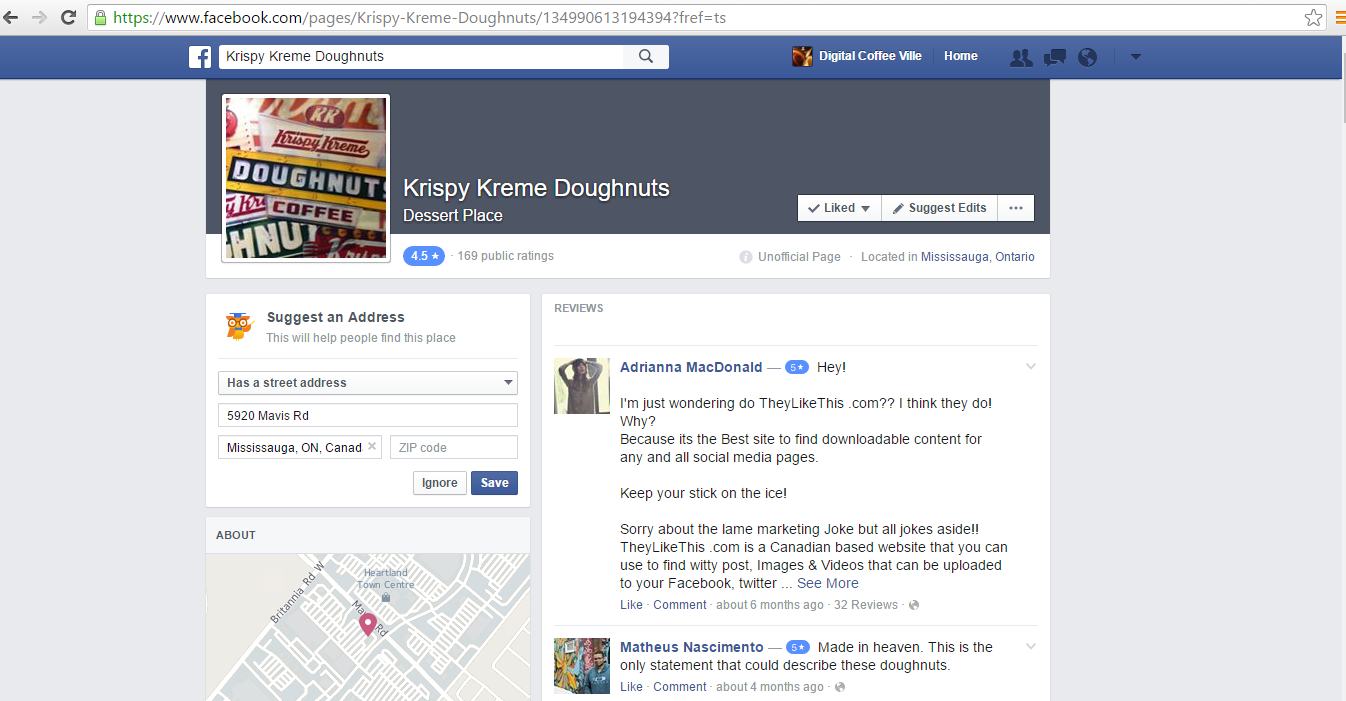Open the account dropdown arrow

click(x=1135, y=57)
